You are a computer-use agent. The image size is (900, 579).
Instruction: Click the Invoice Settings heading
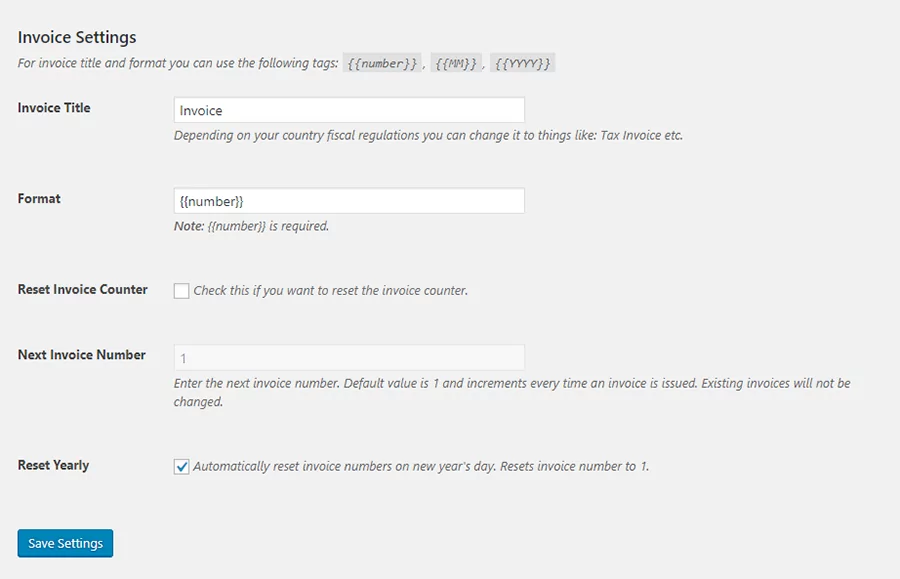pos(77,37)
